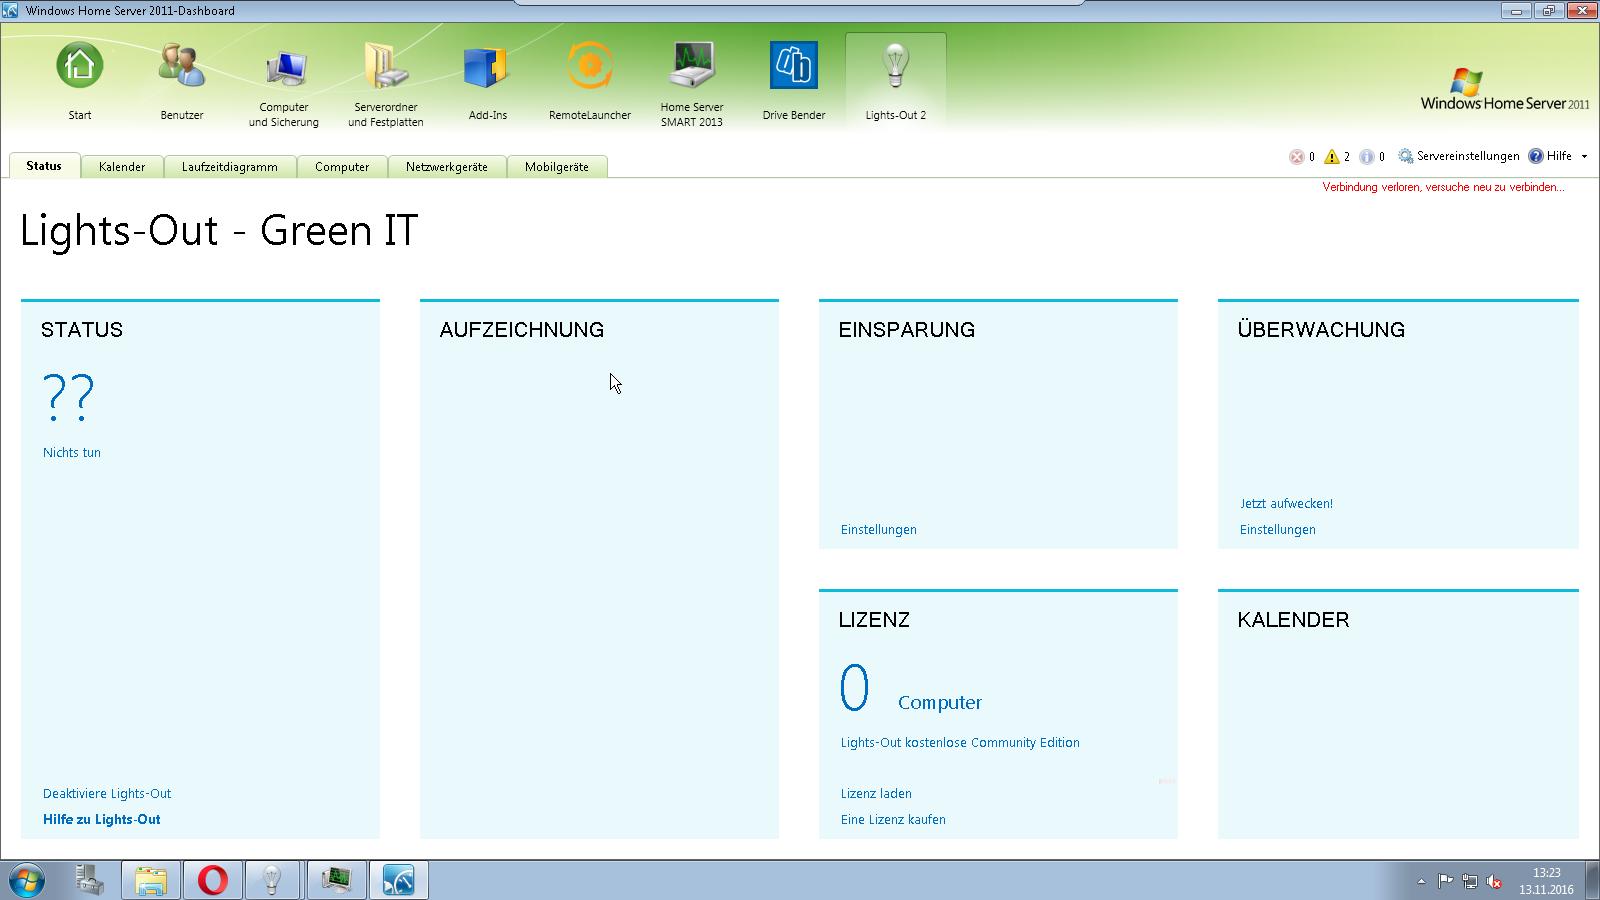Open Home Server SMART 2013
This screenshot has height=900, width=1600.
click(692, 83)
